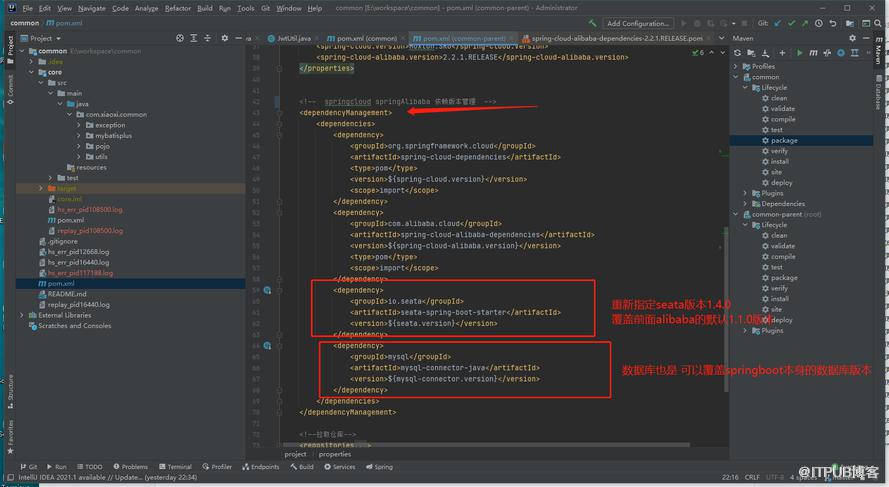Toggle Maven Offline mode icon
889x487 pixels.
[x=827, y=53]
